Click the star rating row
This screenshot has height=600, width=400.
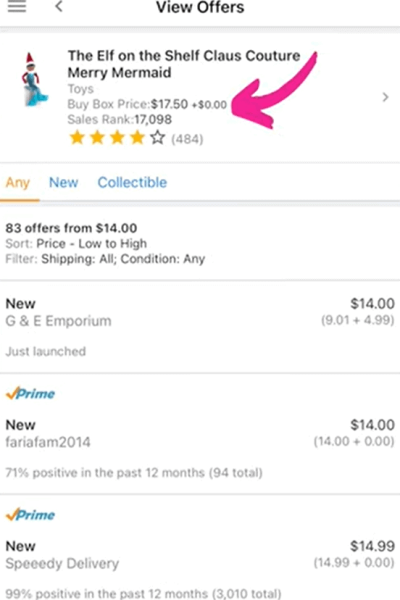pos(136,138)
